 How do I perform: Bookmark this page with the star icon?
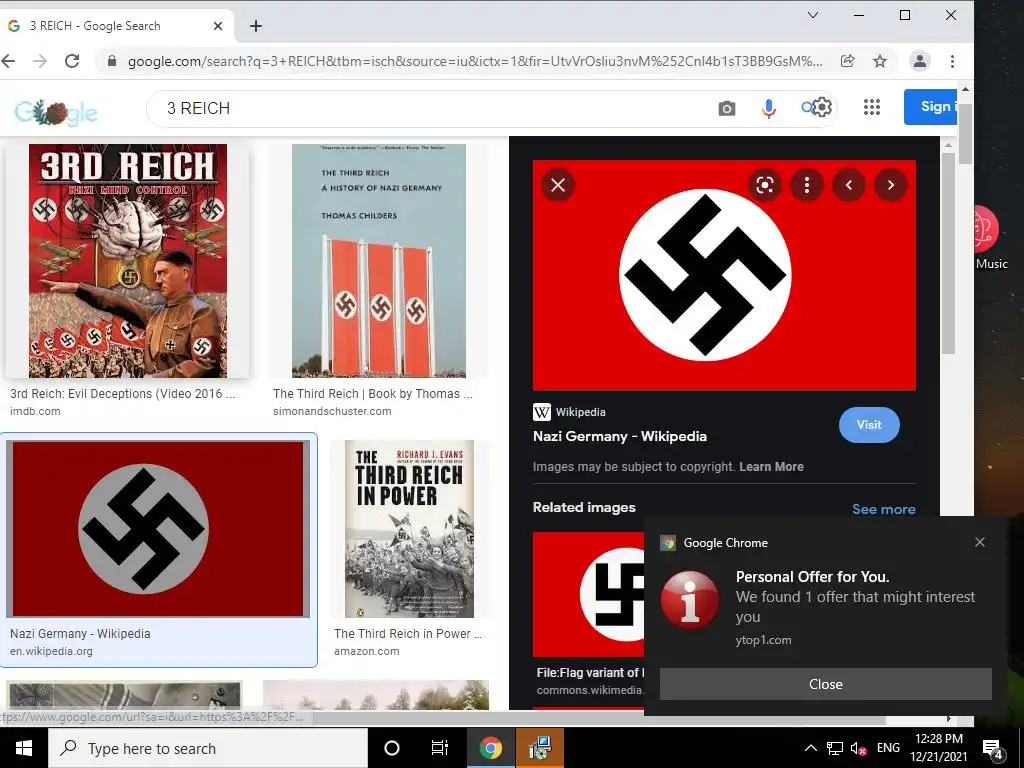(880, 61)
